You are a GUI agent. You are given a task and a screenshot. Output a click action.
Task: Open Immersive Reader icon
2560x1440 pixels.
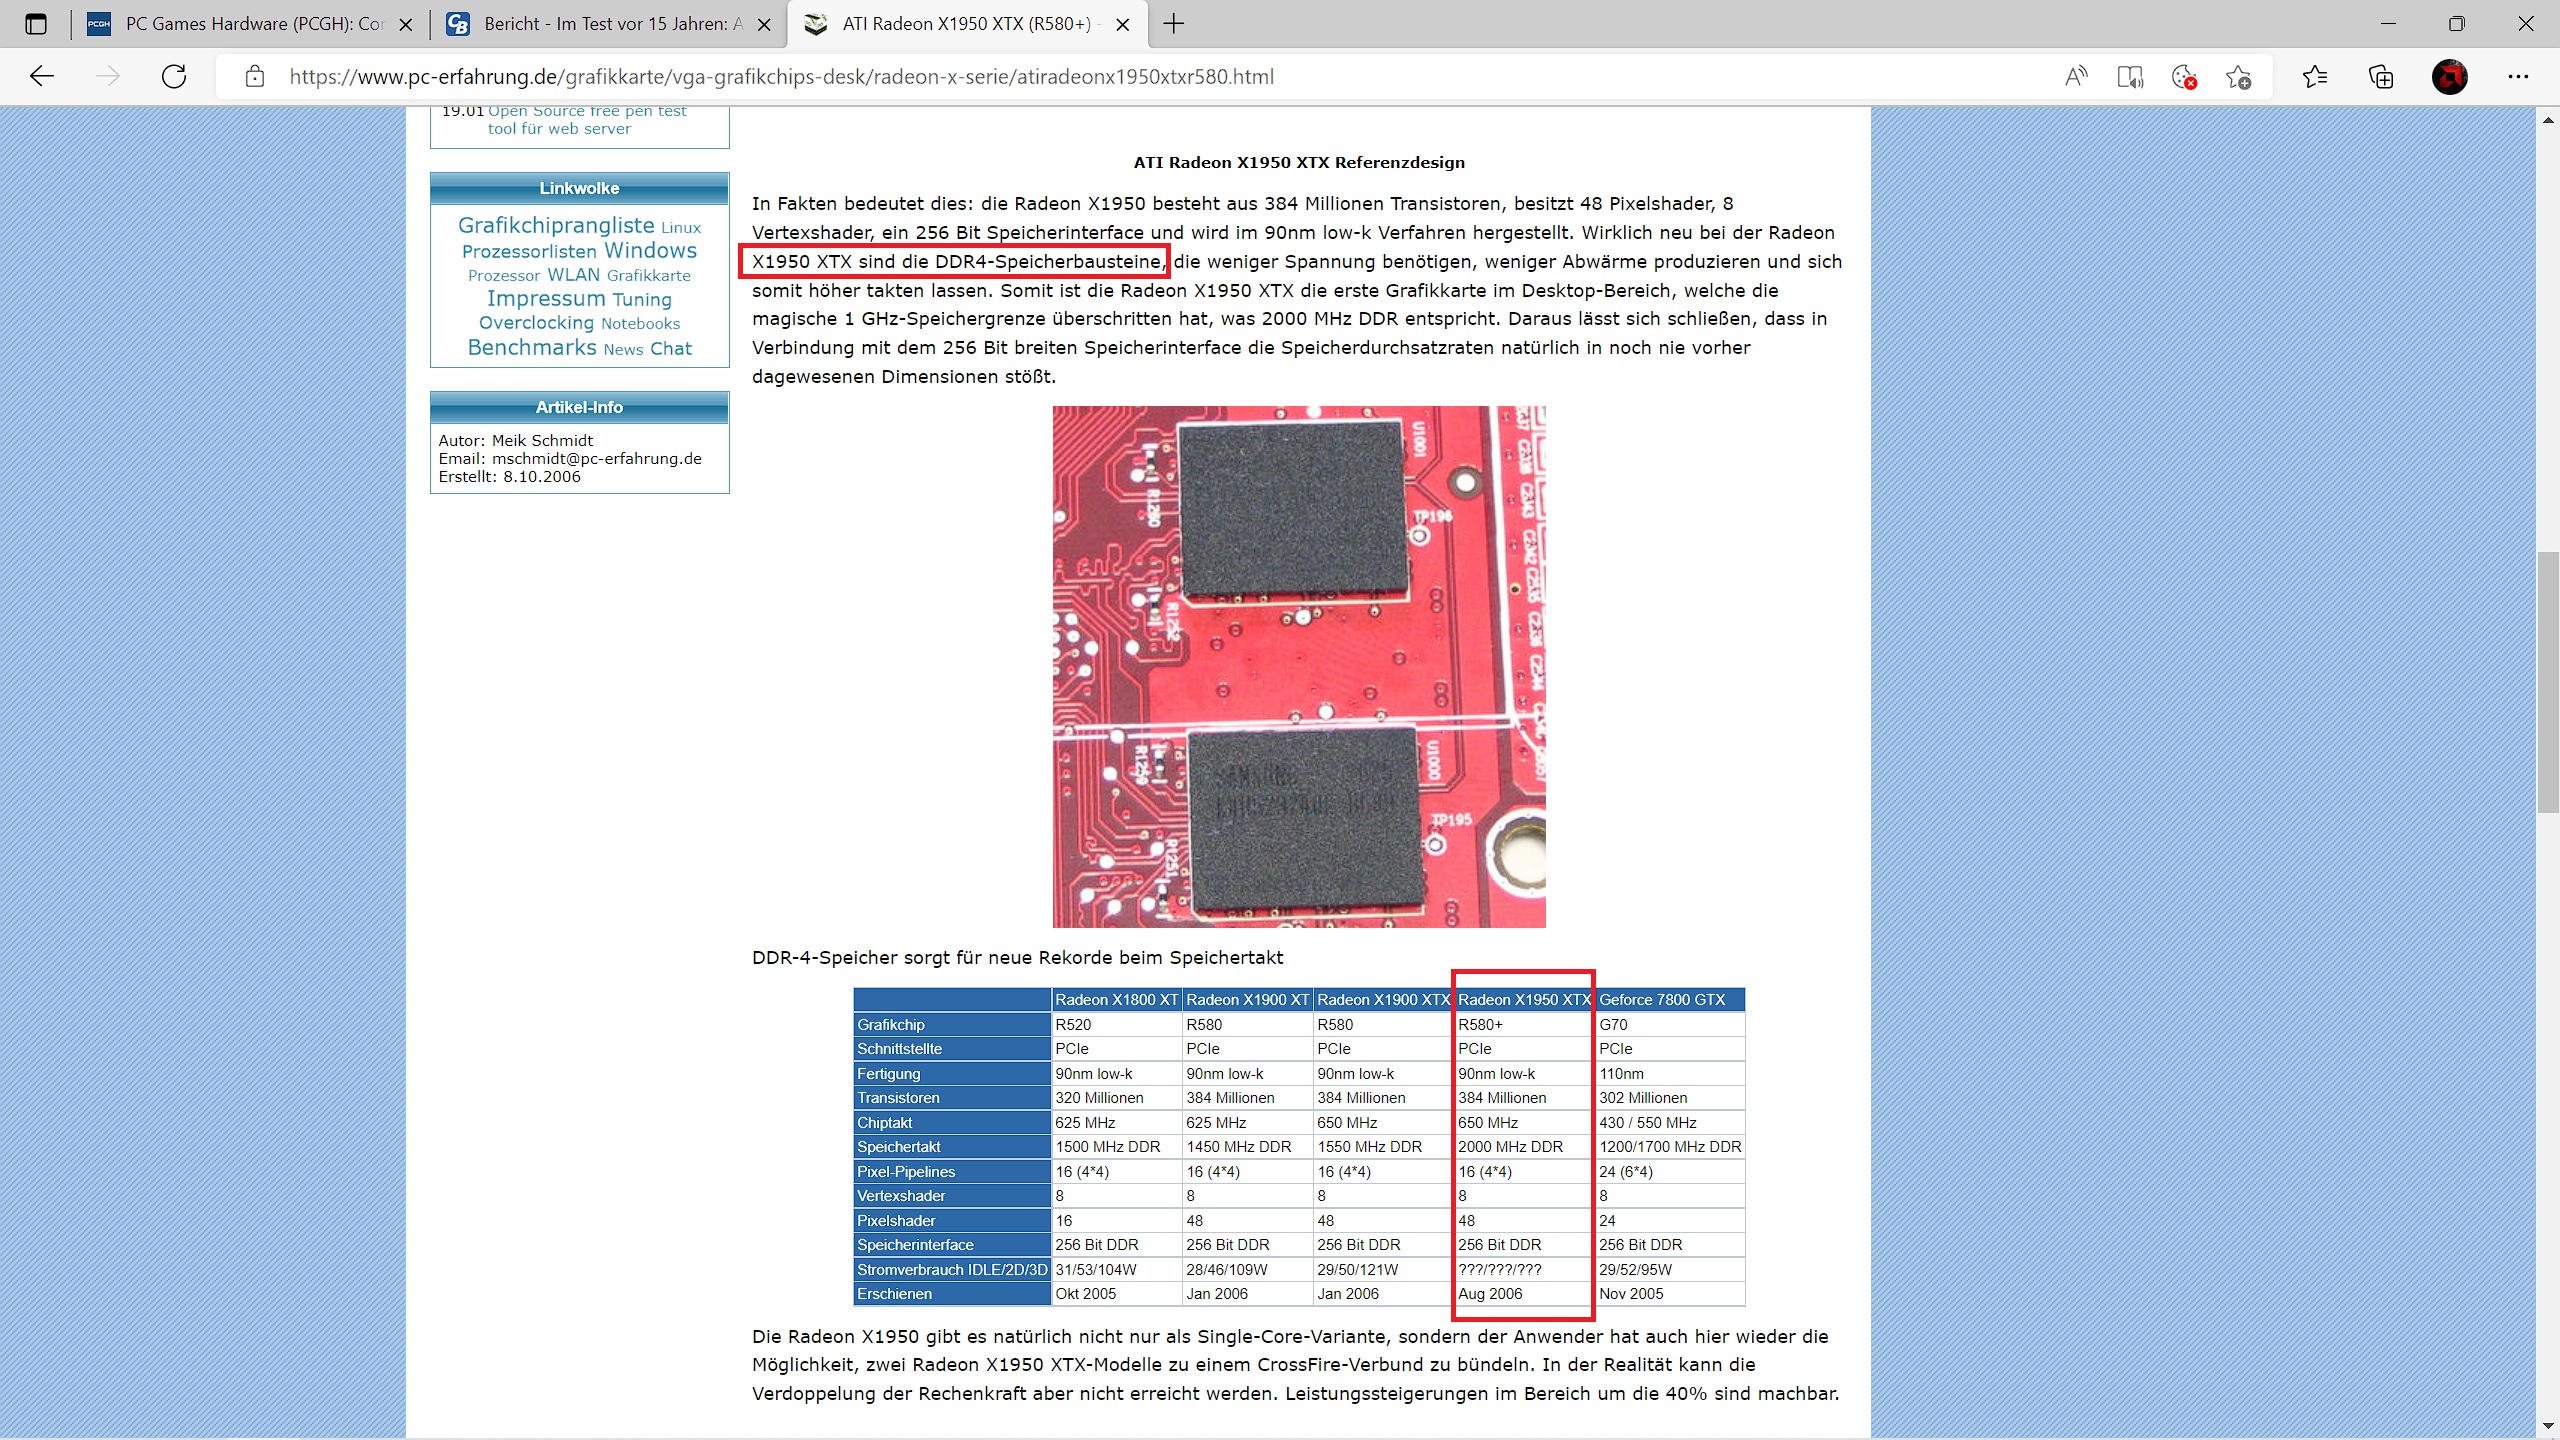[x=2130, y=77]
